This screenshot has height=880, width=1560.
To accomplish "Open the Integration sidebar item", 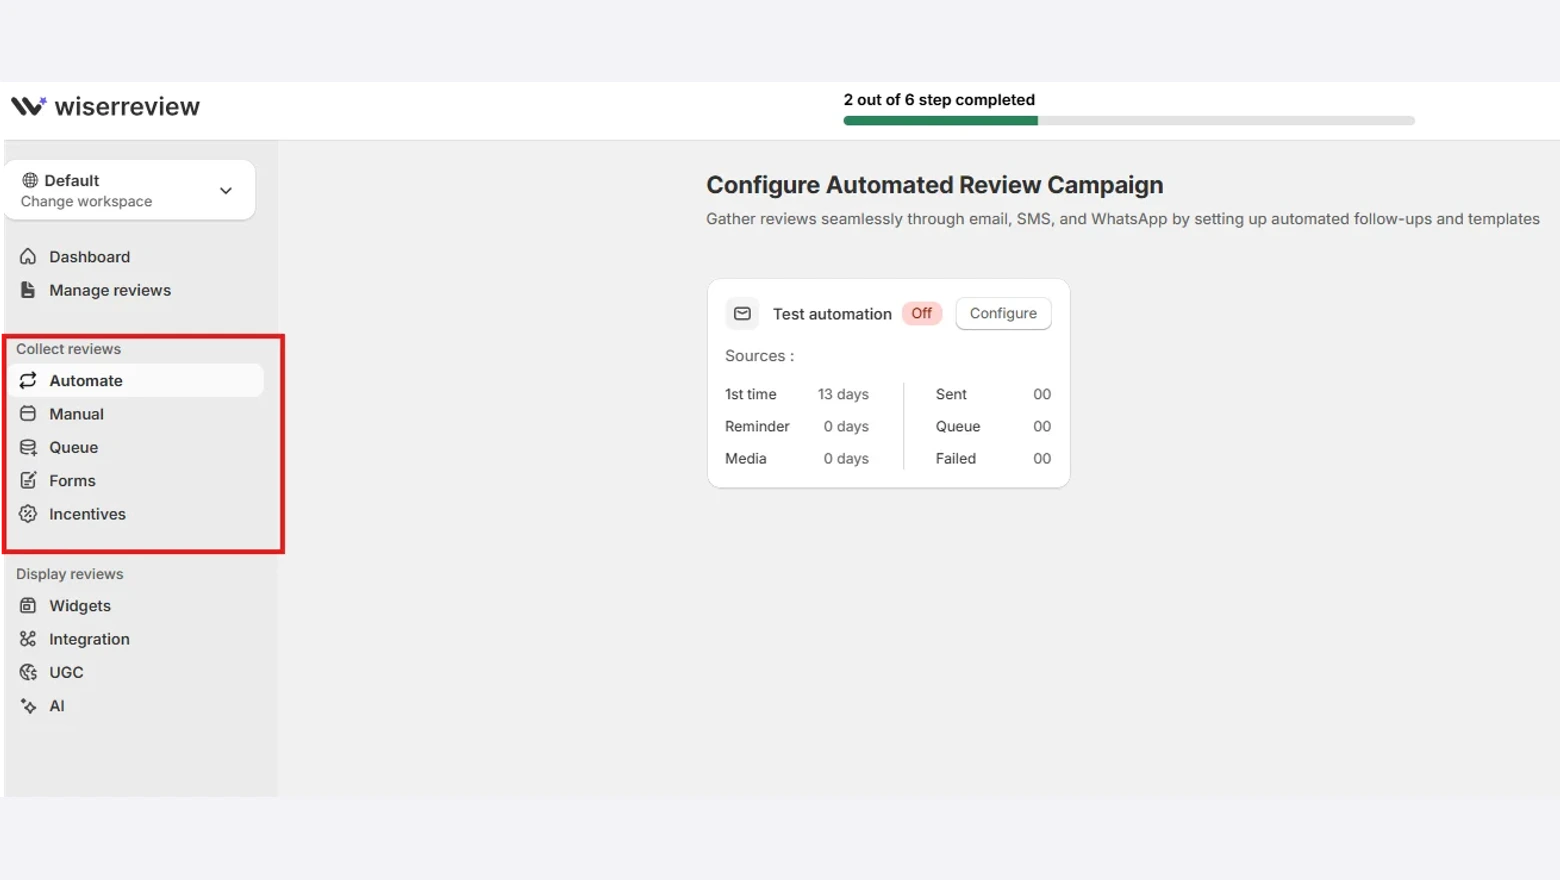I will 89,639.
